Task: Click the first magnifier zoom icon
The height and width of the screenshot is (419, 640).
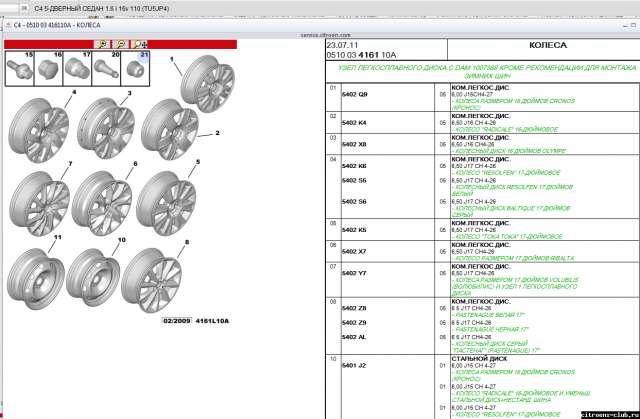Action: point(103,45)
